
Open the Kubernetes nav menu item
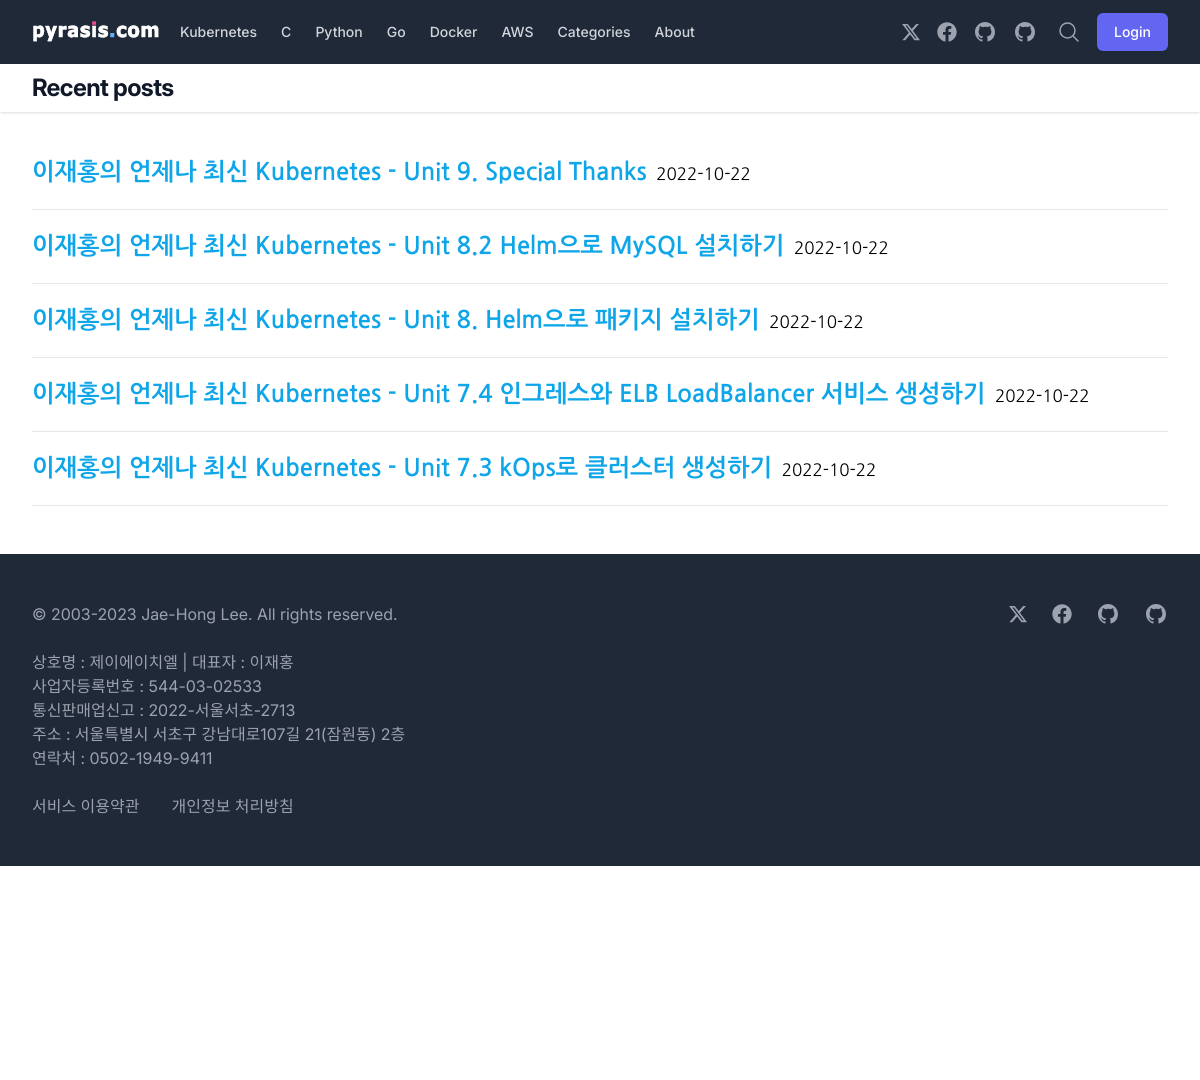[x=218, y=32]
